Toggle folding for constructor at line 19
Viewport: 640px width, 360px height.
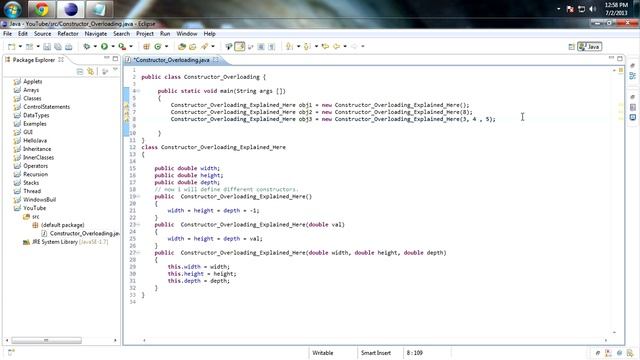pos(139,196)
